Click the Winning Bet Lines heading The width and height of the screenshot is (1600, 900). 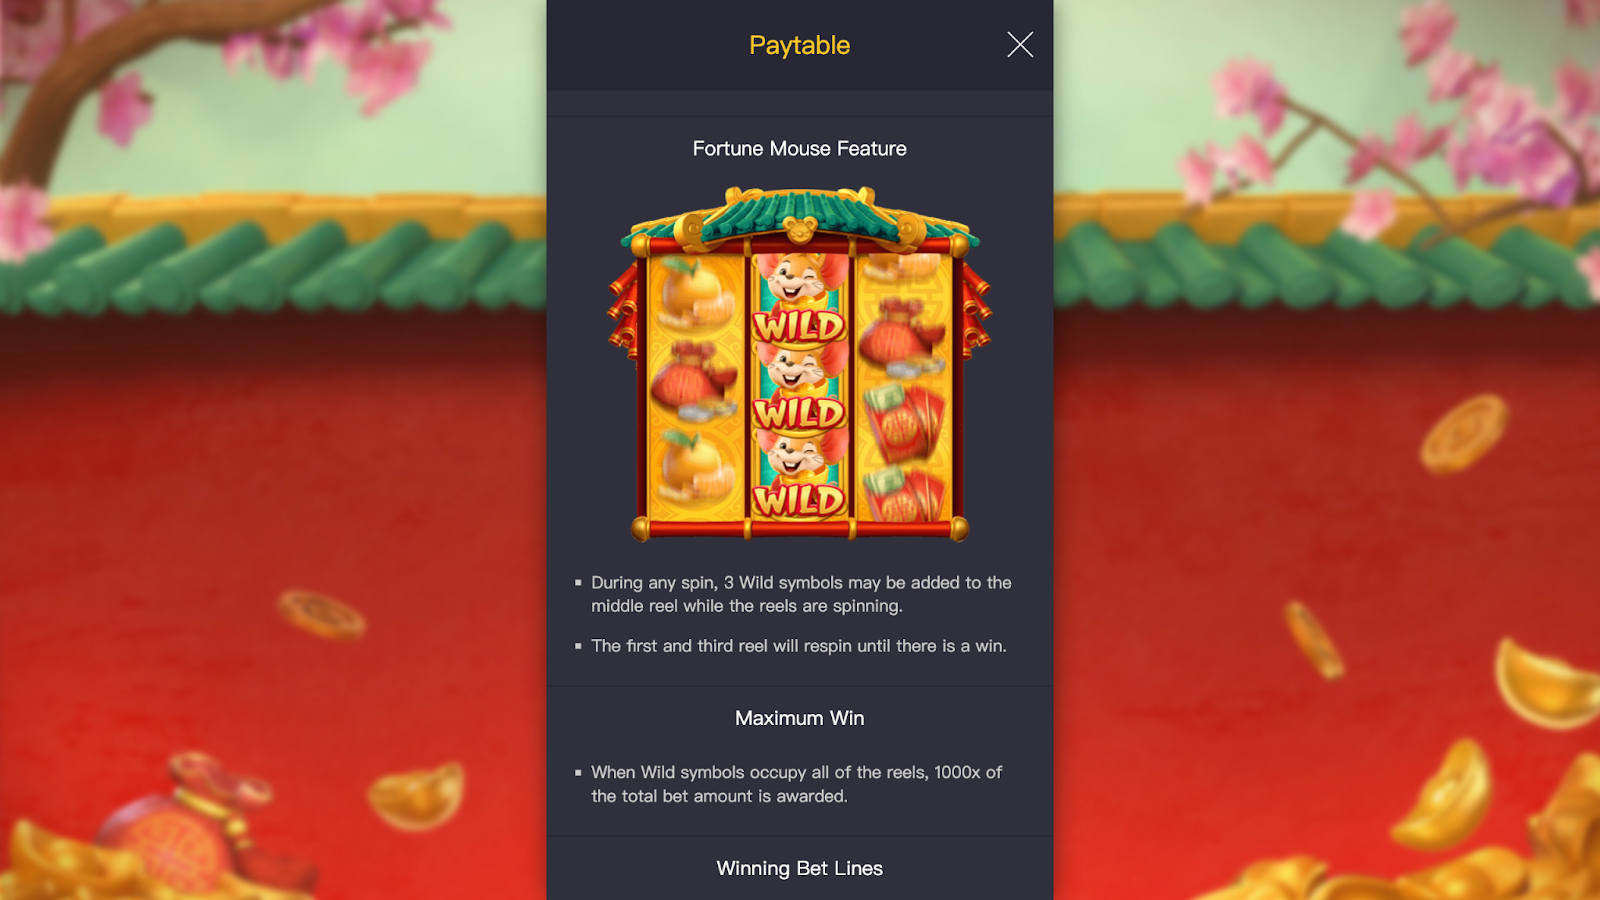(799, 868)
